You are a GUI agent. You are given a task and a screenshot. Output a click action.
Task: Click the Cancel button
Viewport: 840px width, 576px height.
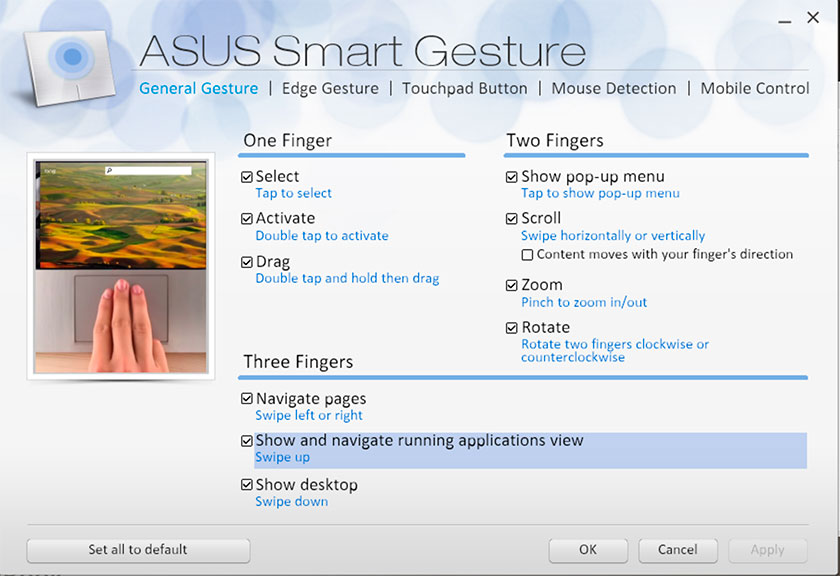(x=678, y=550)
